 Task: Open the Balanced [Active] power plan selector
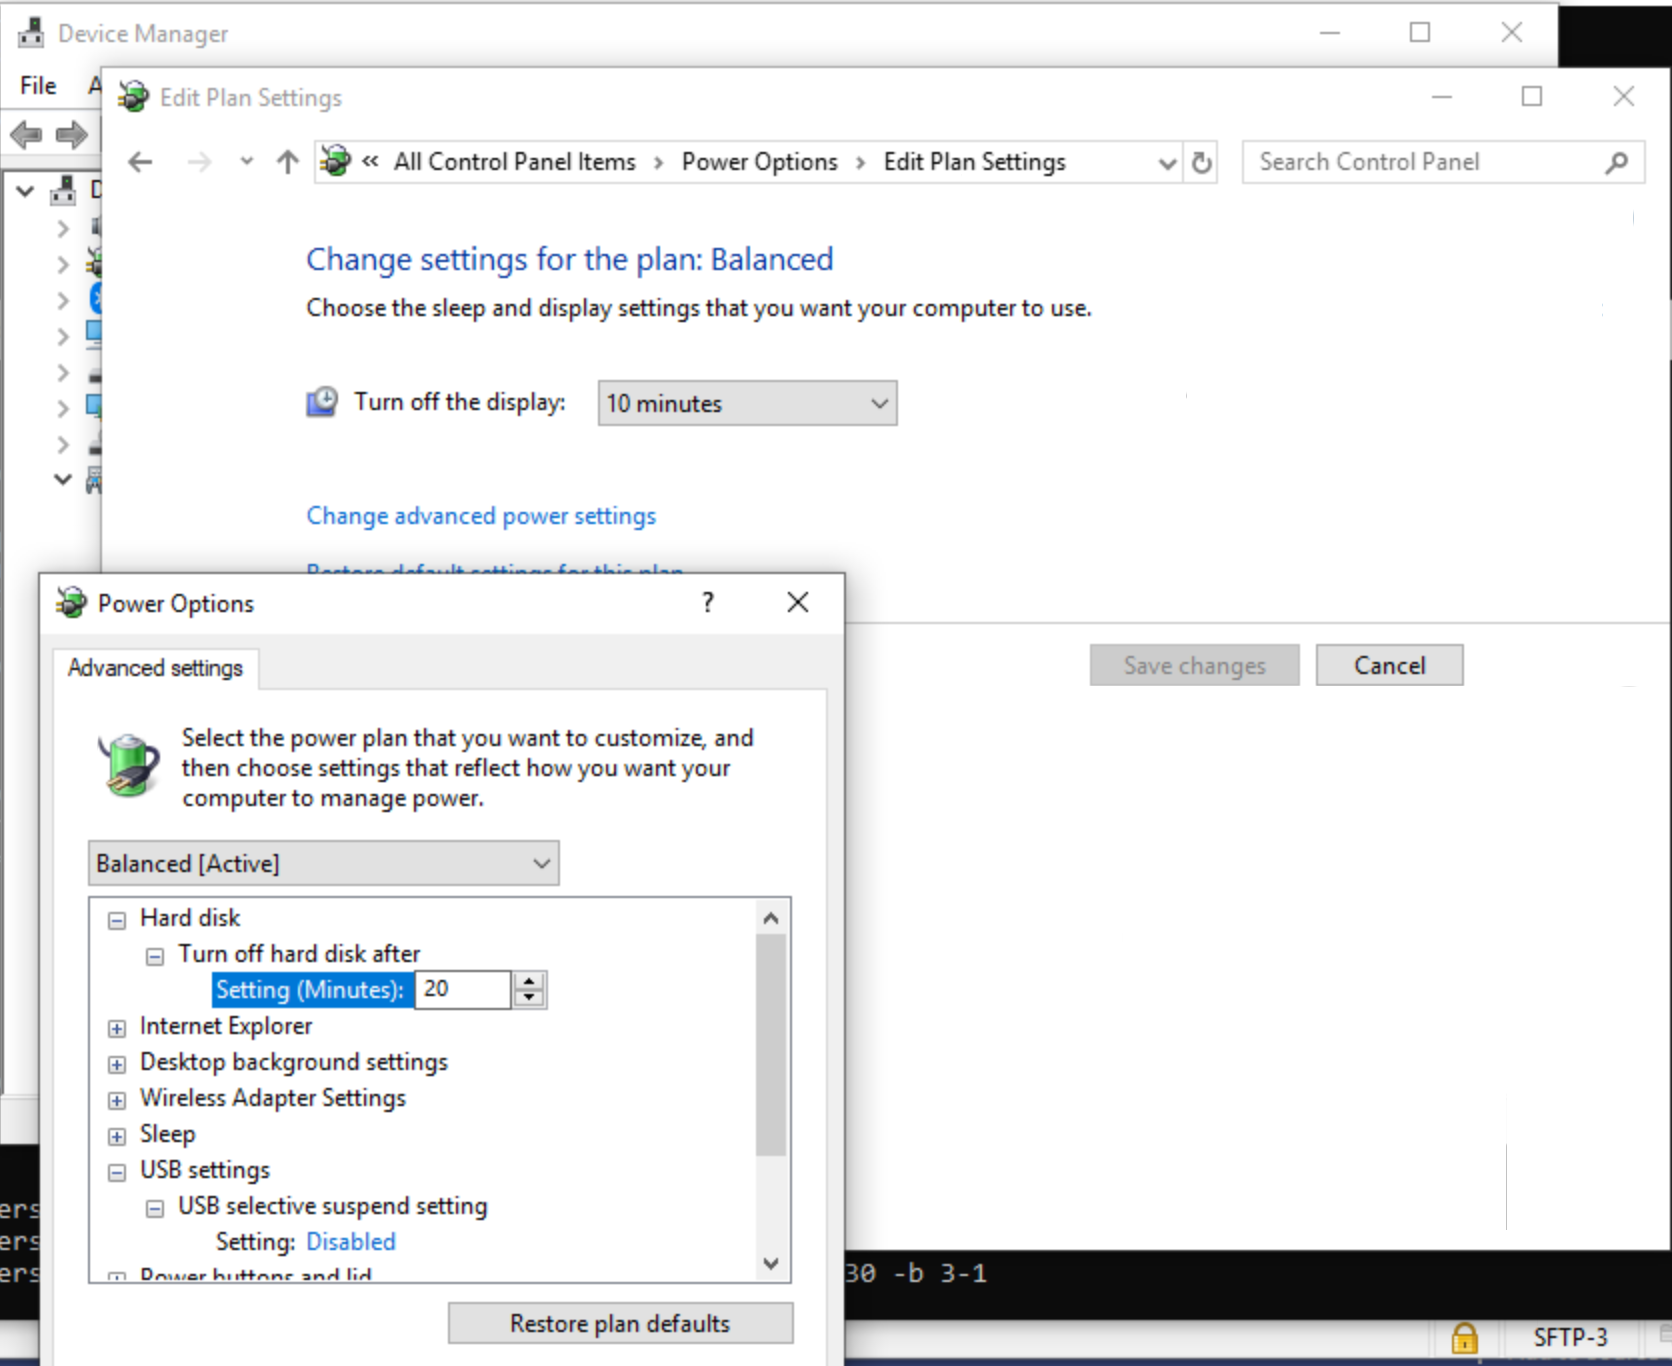(x=323, y=862)
